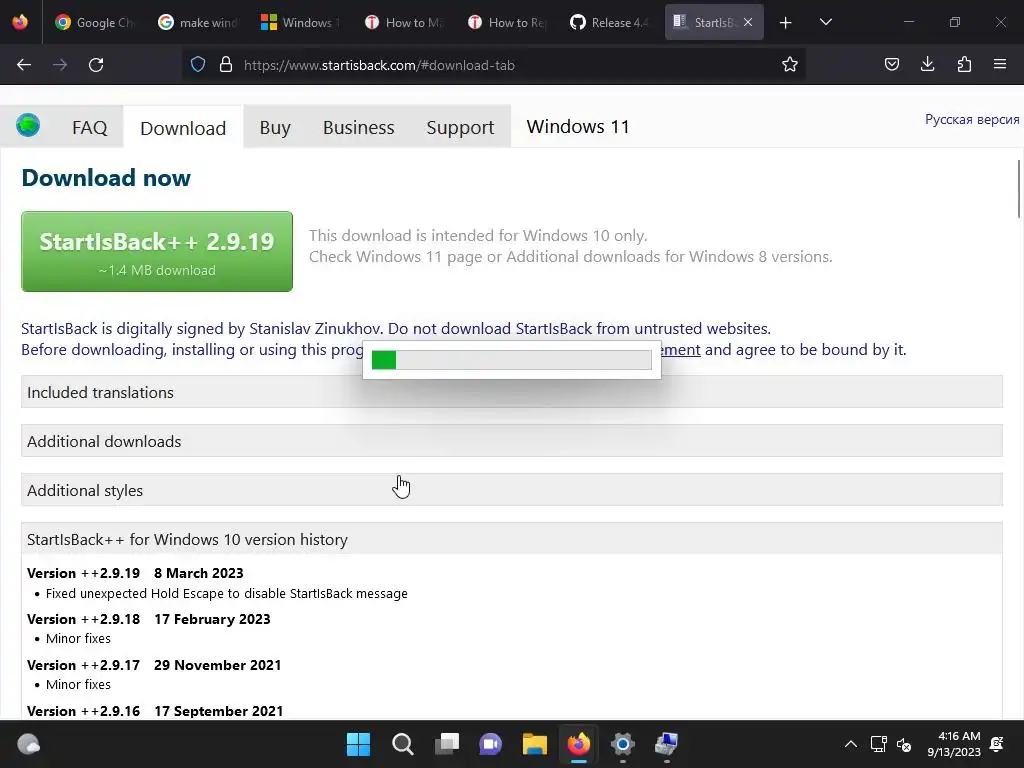The image size is (1024, 768).
Task: Switch to the GitHub Release 4.4 tab
Action: pos(609,22)
